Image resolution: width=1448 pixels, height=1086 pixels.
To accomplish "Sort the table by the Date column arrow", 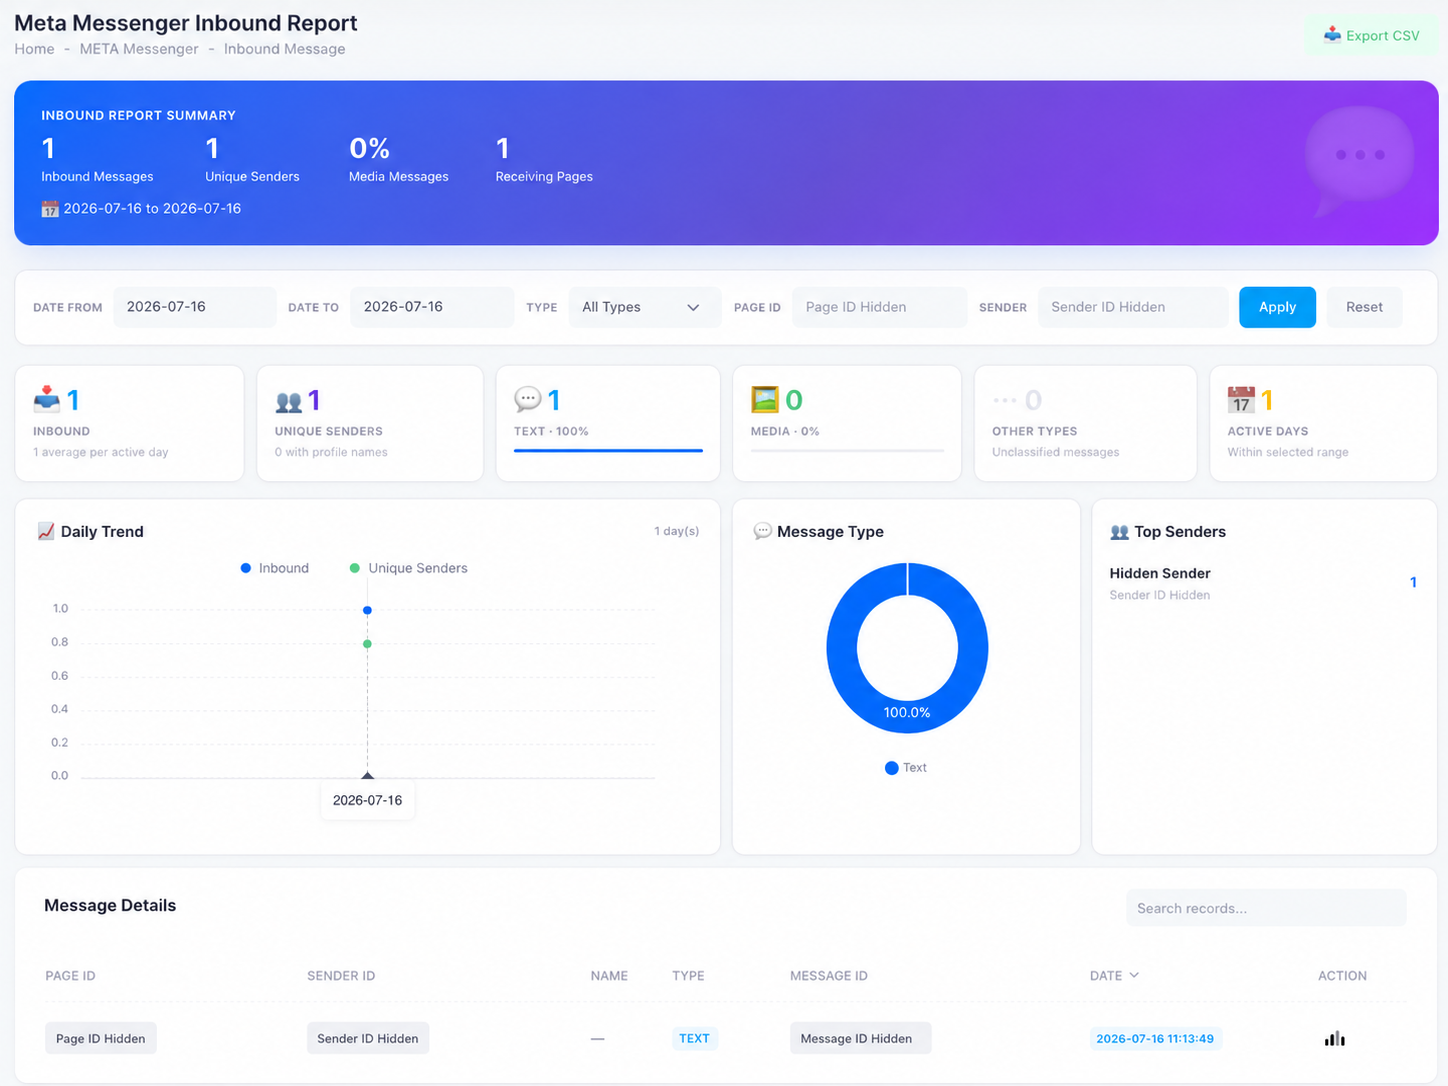I will pos(1134,975).
